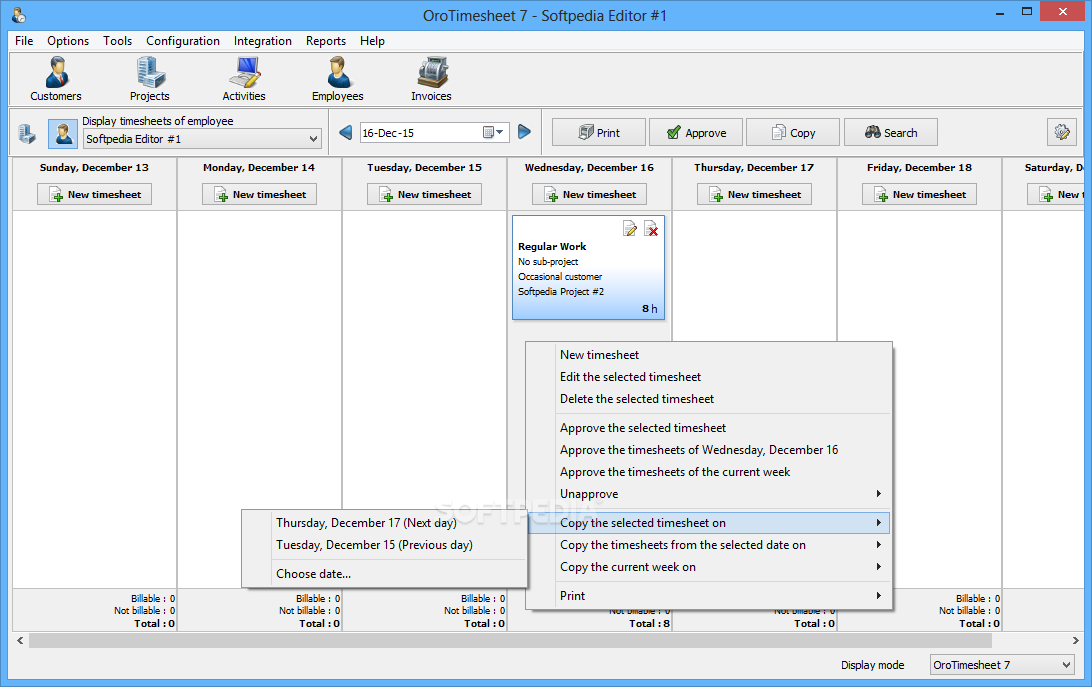Image resolution: width=1092 pixels, height=687 pixels.
Task: Expand Copy the selected timesheet on
Action: (x=709, y=523)
